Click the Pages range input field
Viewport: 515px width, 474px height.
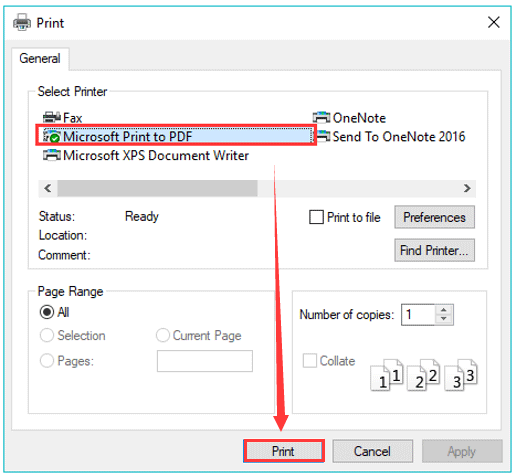[x=205, y=361]
